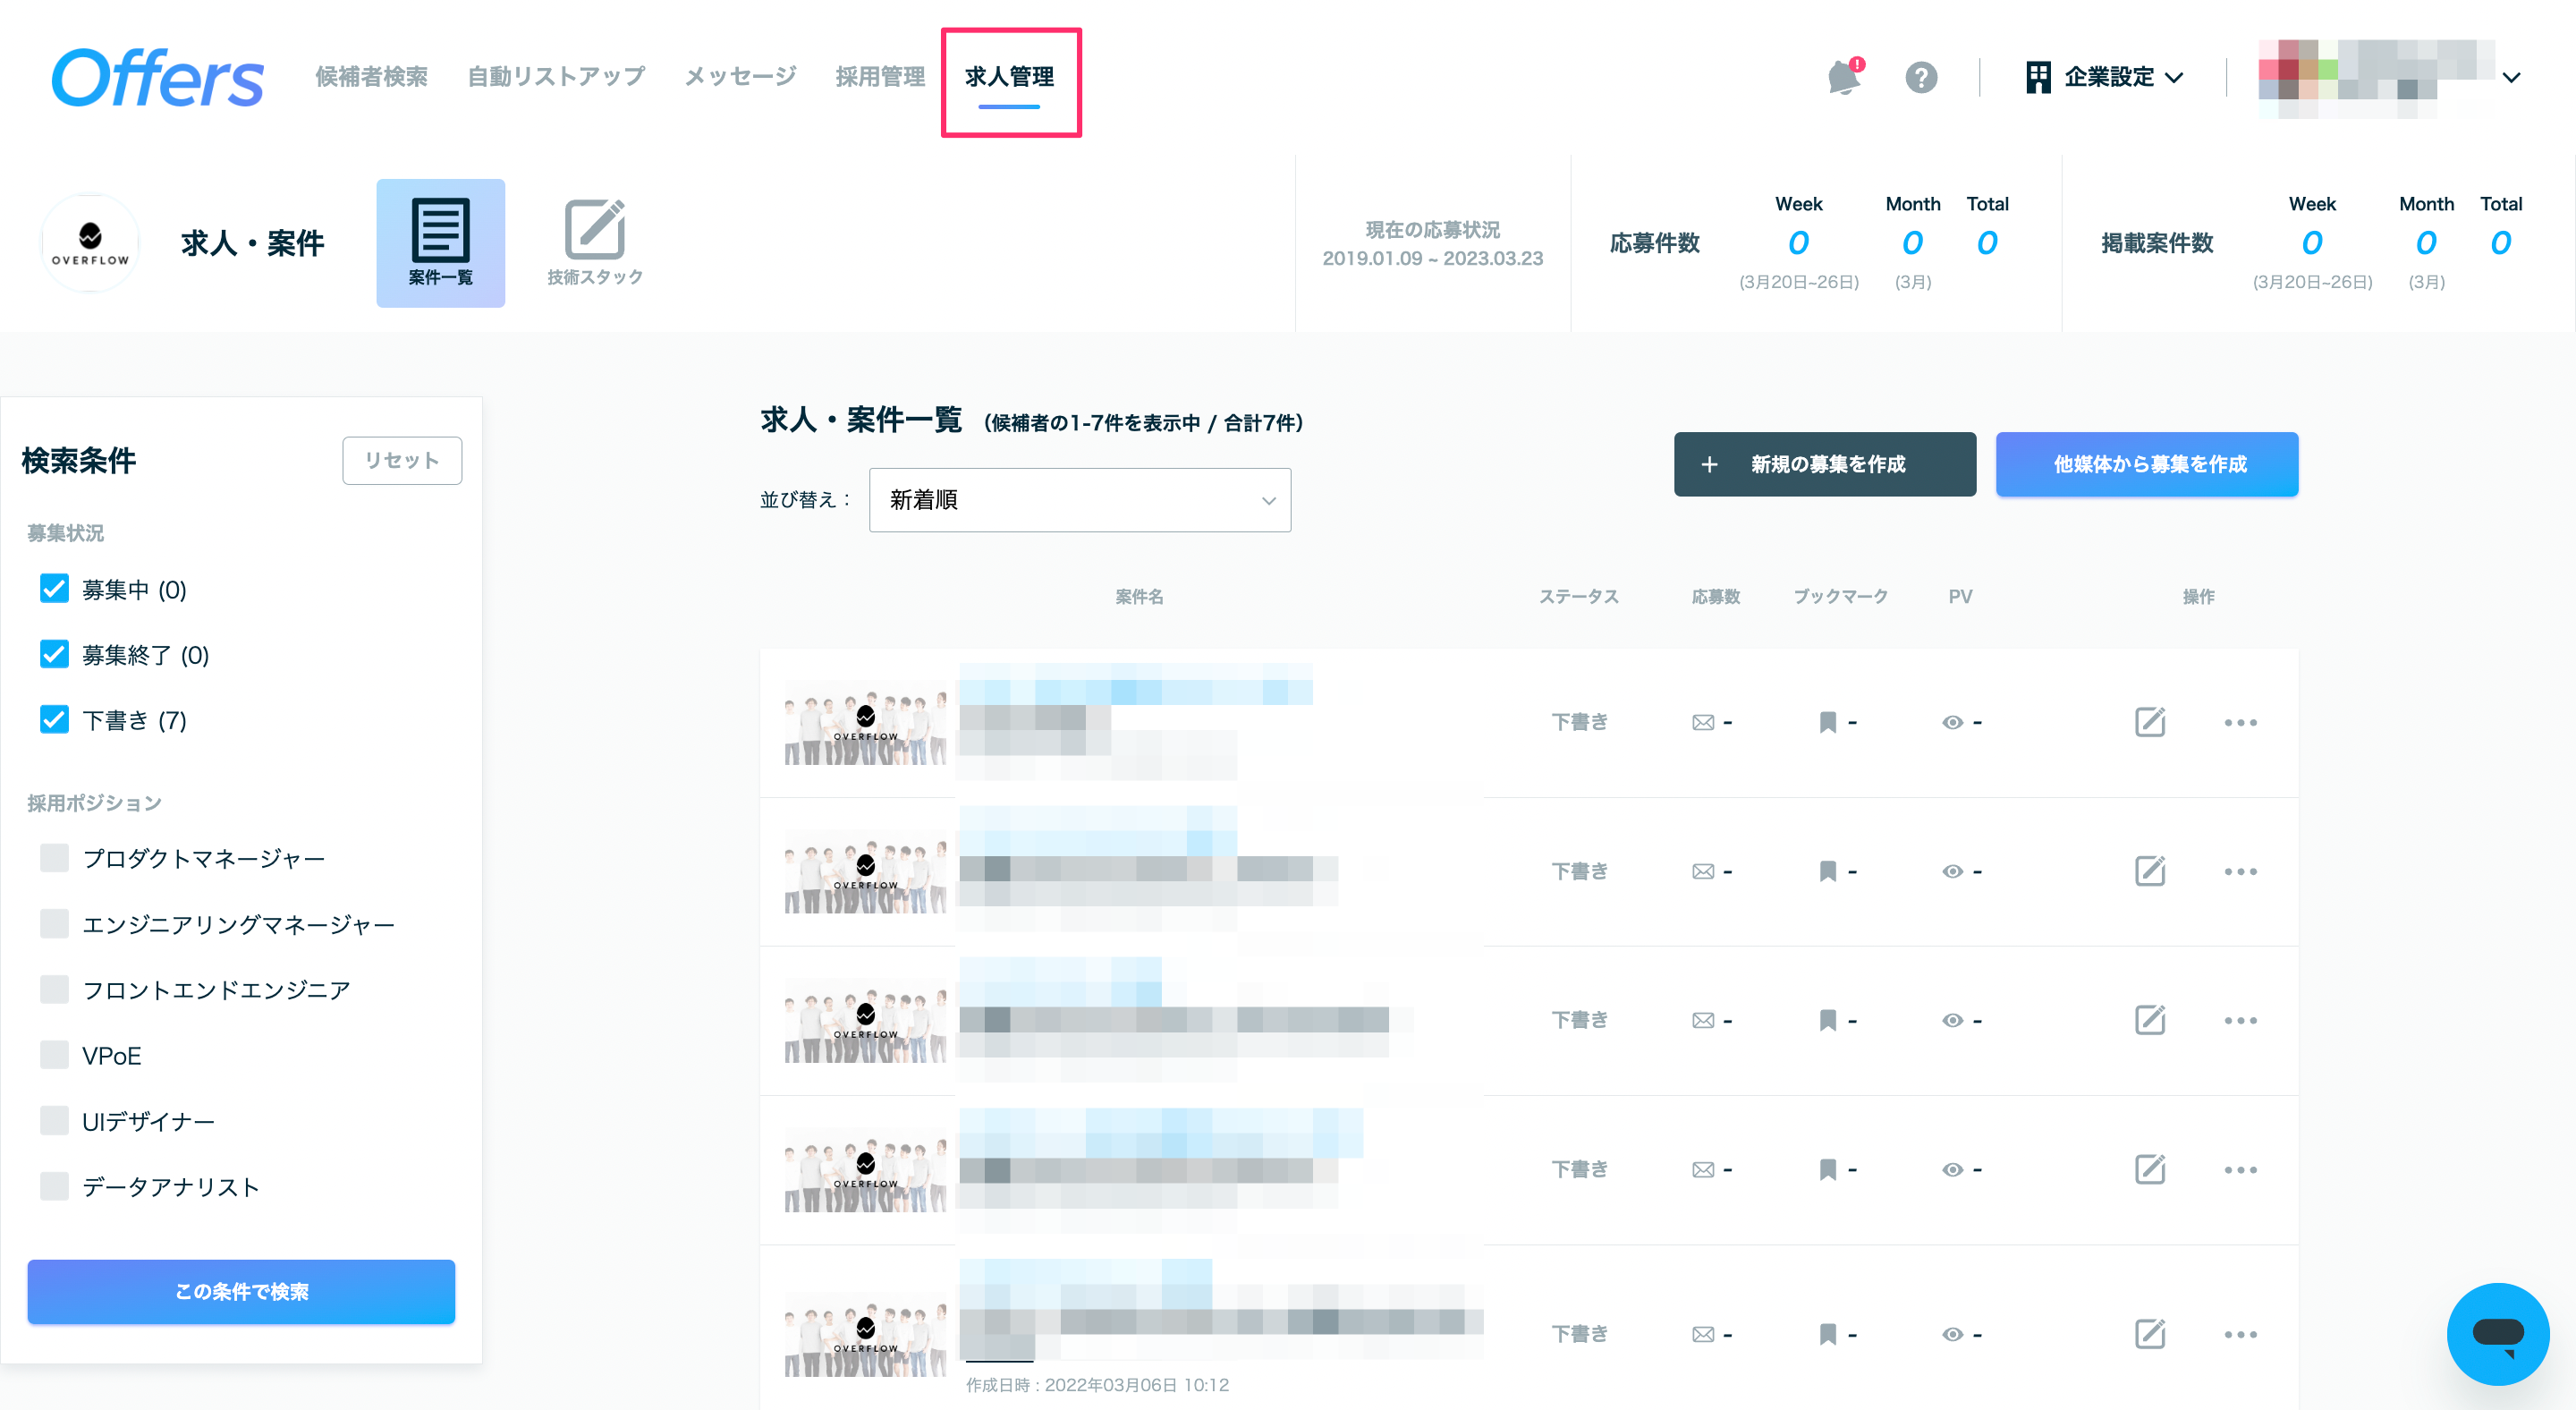The image size is (2576, 1410).
Task: Open more options for fourth listing
Action: click(2240, 1169)
